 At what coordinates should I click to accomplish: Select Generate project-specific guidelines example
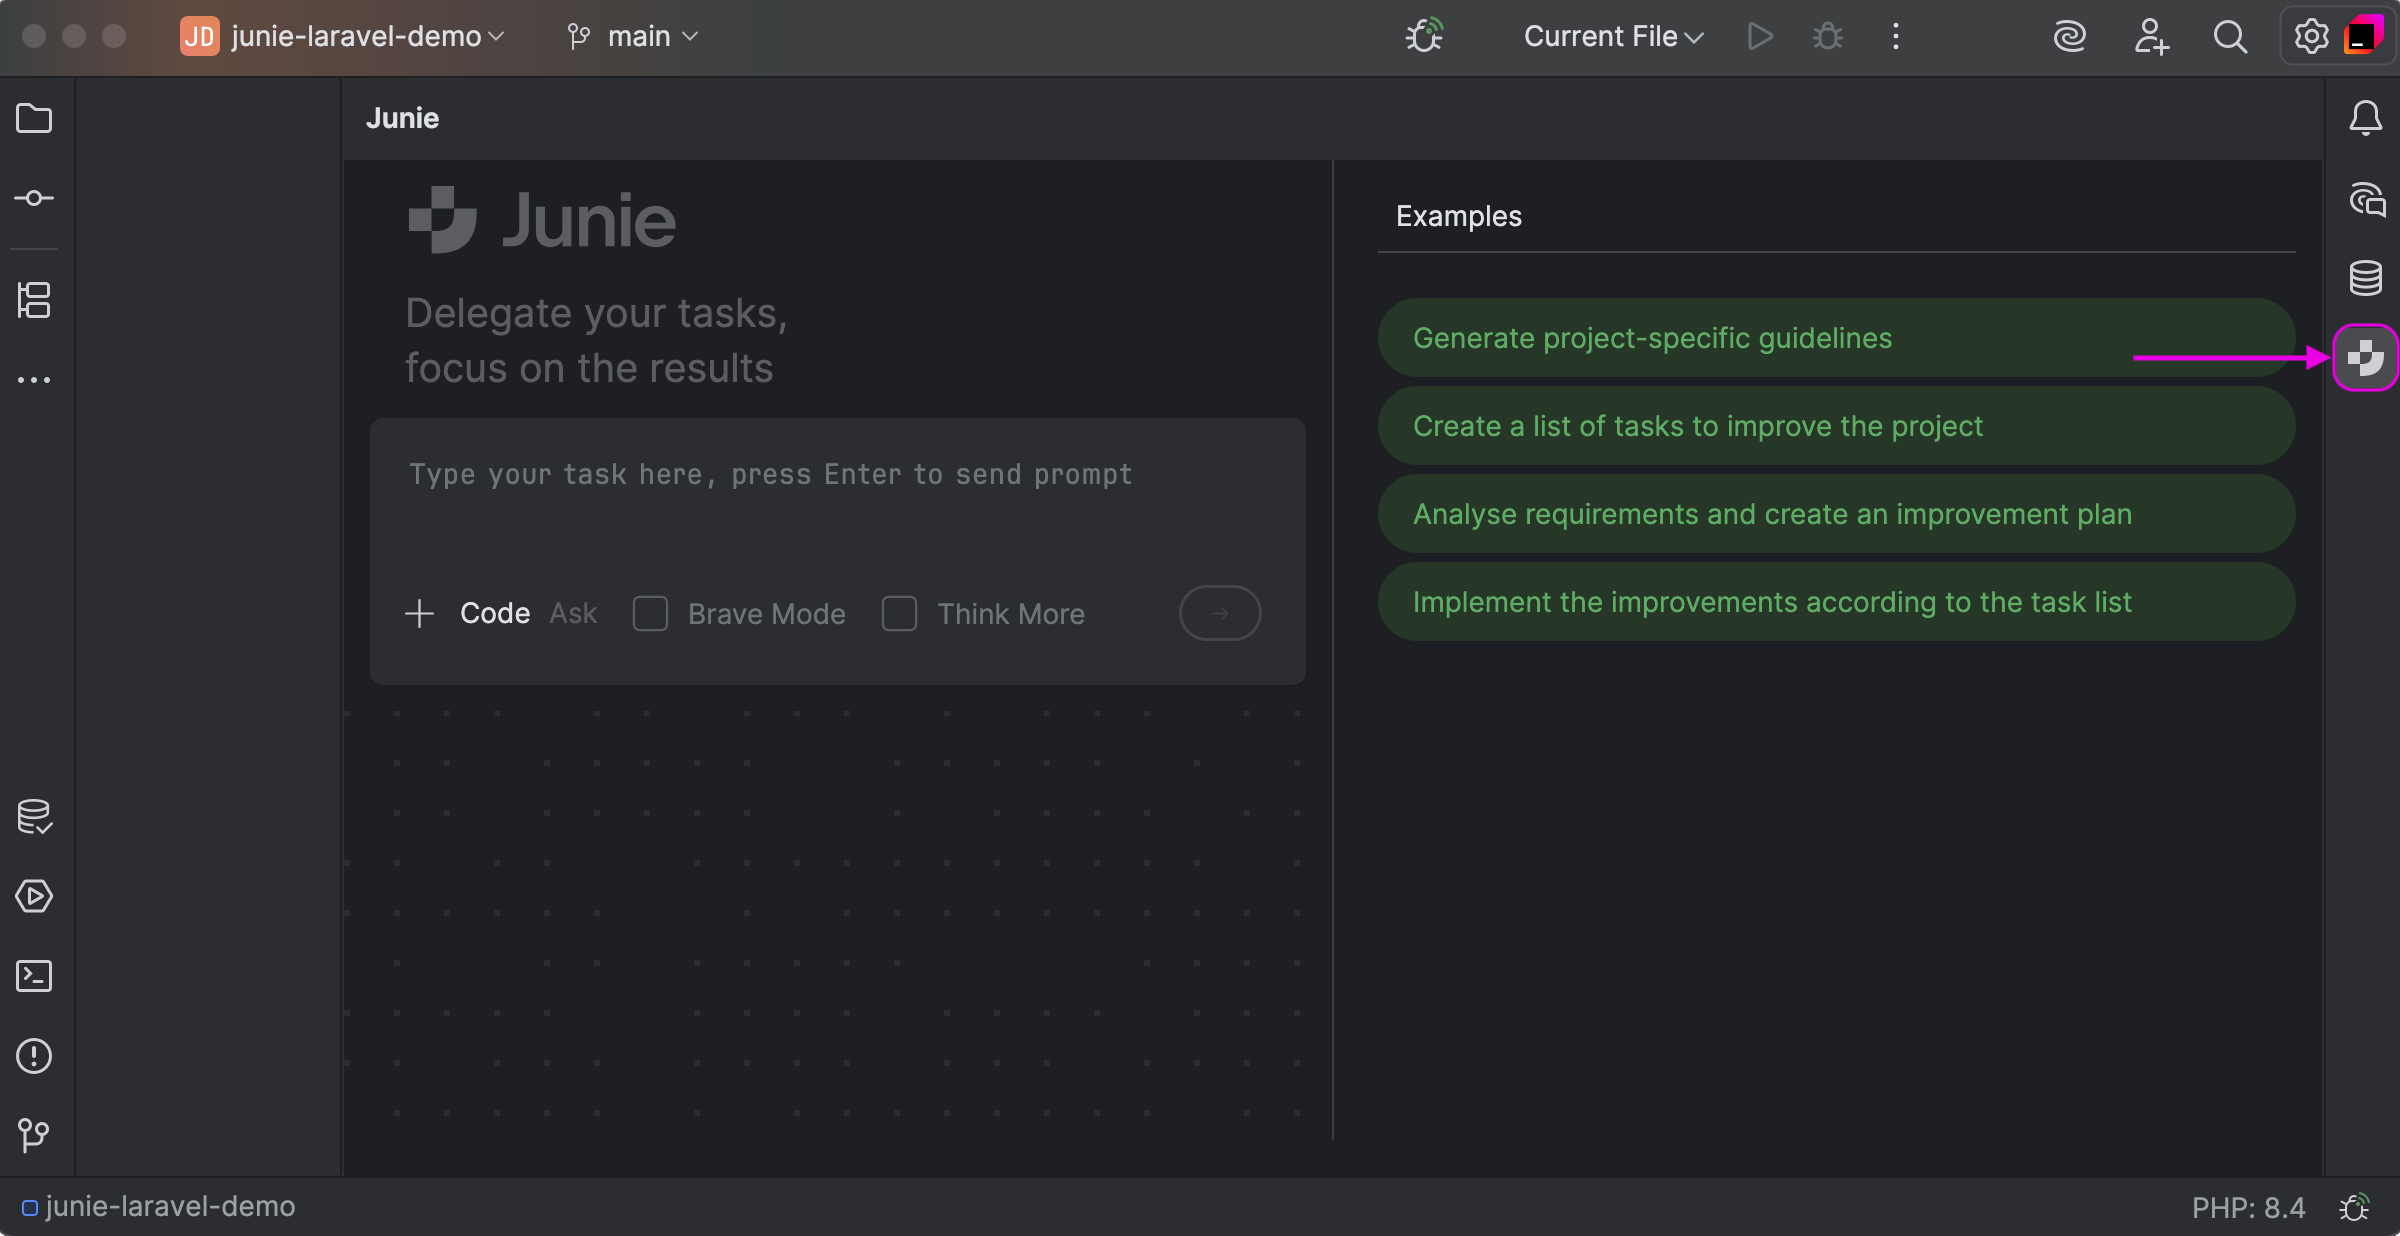click(x=1836, y=338)
